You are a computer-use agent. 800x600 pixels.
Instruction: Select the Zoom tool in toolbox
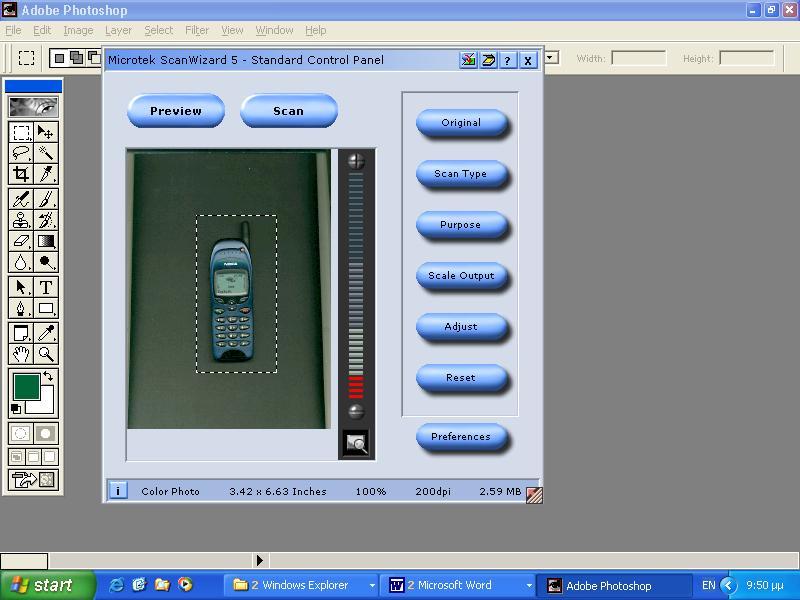point(46,354)
